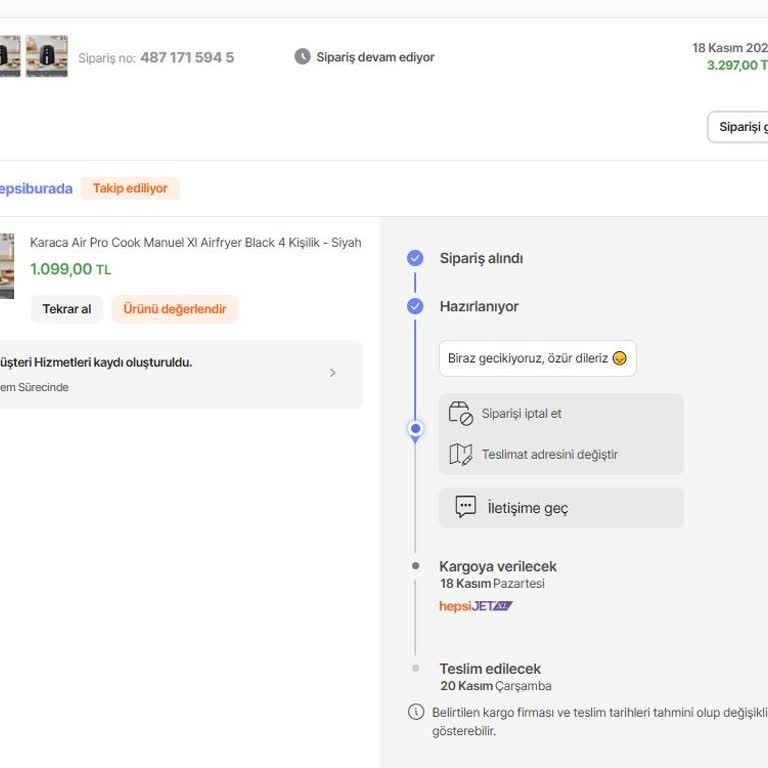Click the 18 Kasım order date at top
Viewport: 768px width, 768px height.
pyautogui.click(x=730, y=48)
